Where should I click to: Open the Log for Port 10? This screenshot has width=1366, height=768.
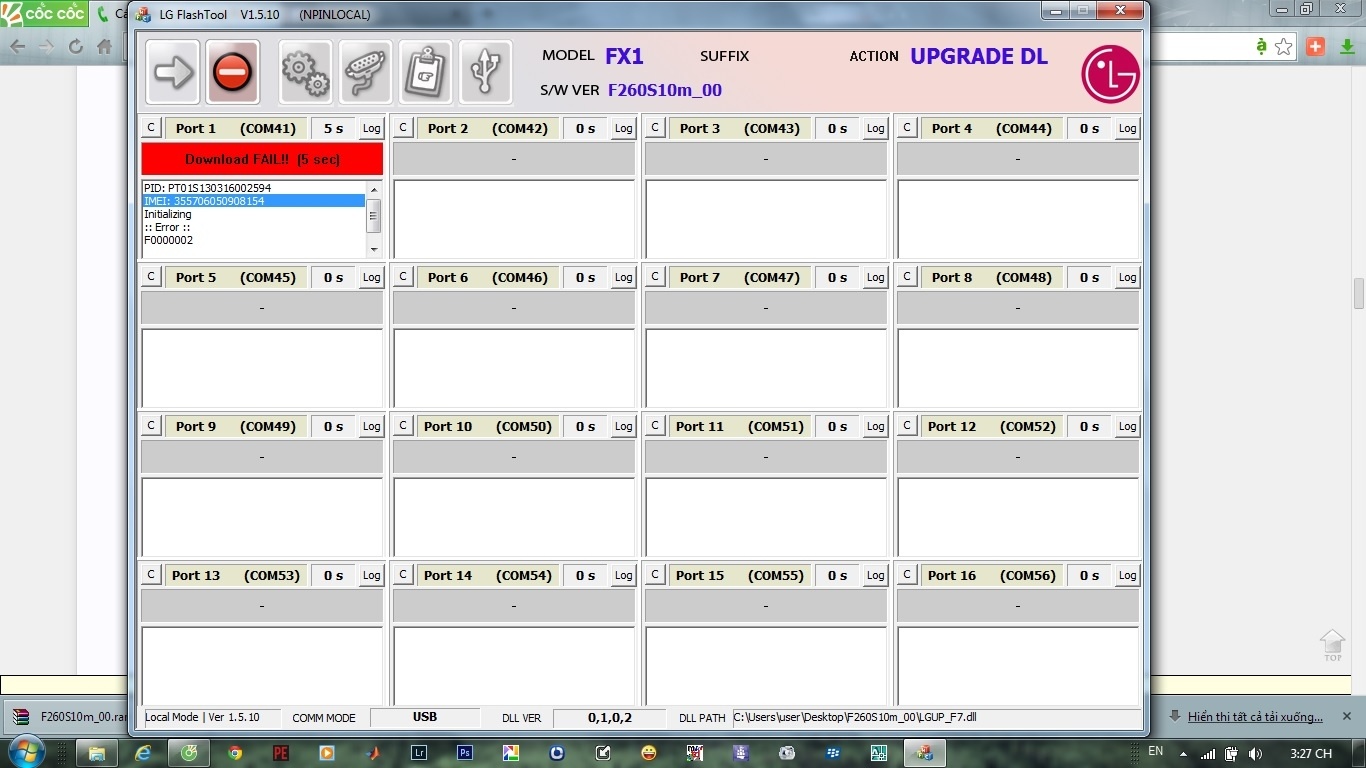click(624, 426)
